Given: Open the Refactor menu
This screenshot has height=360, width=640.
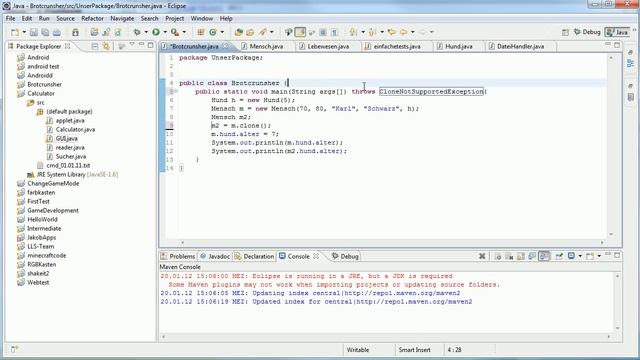Looking at the screenshot, I should 92,19.
